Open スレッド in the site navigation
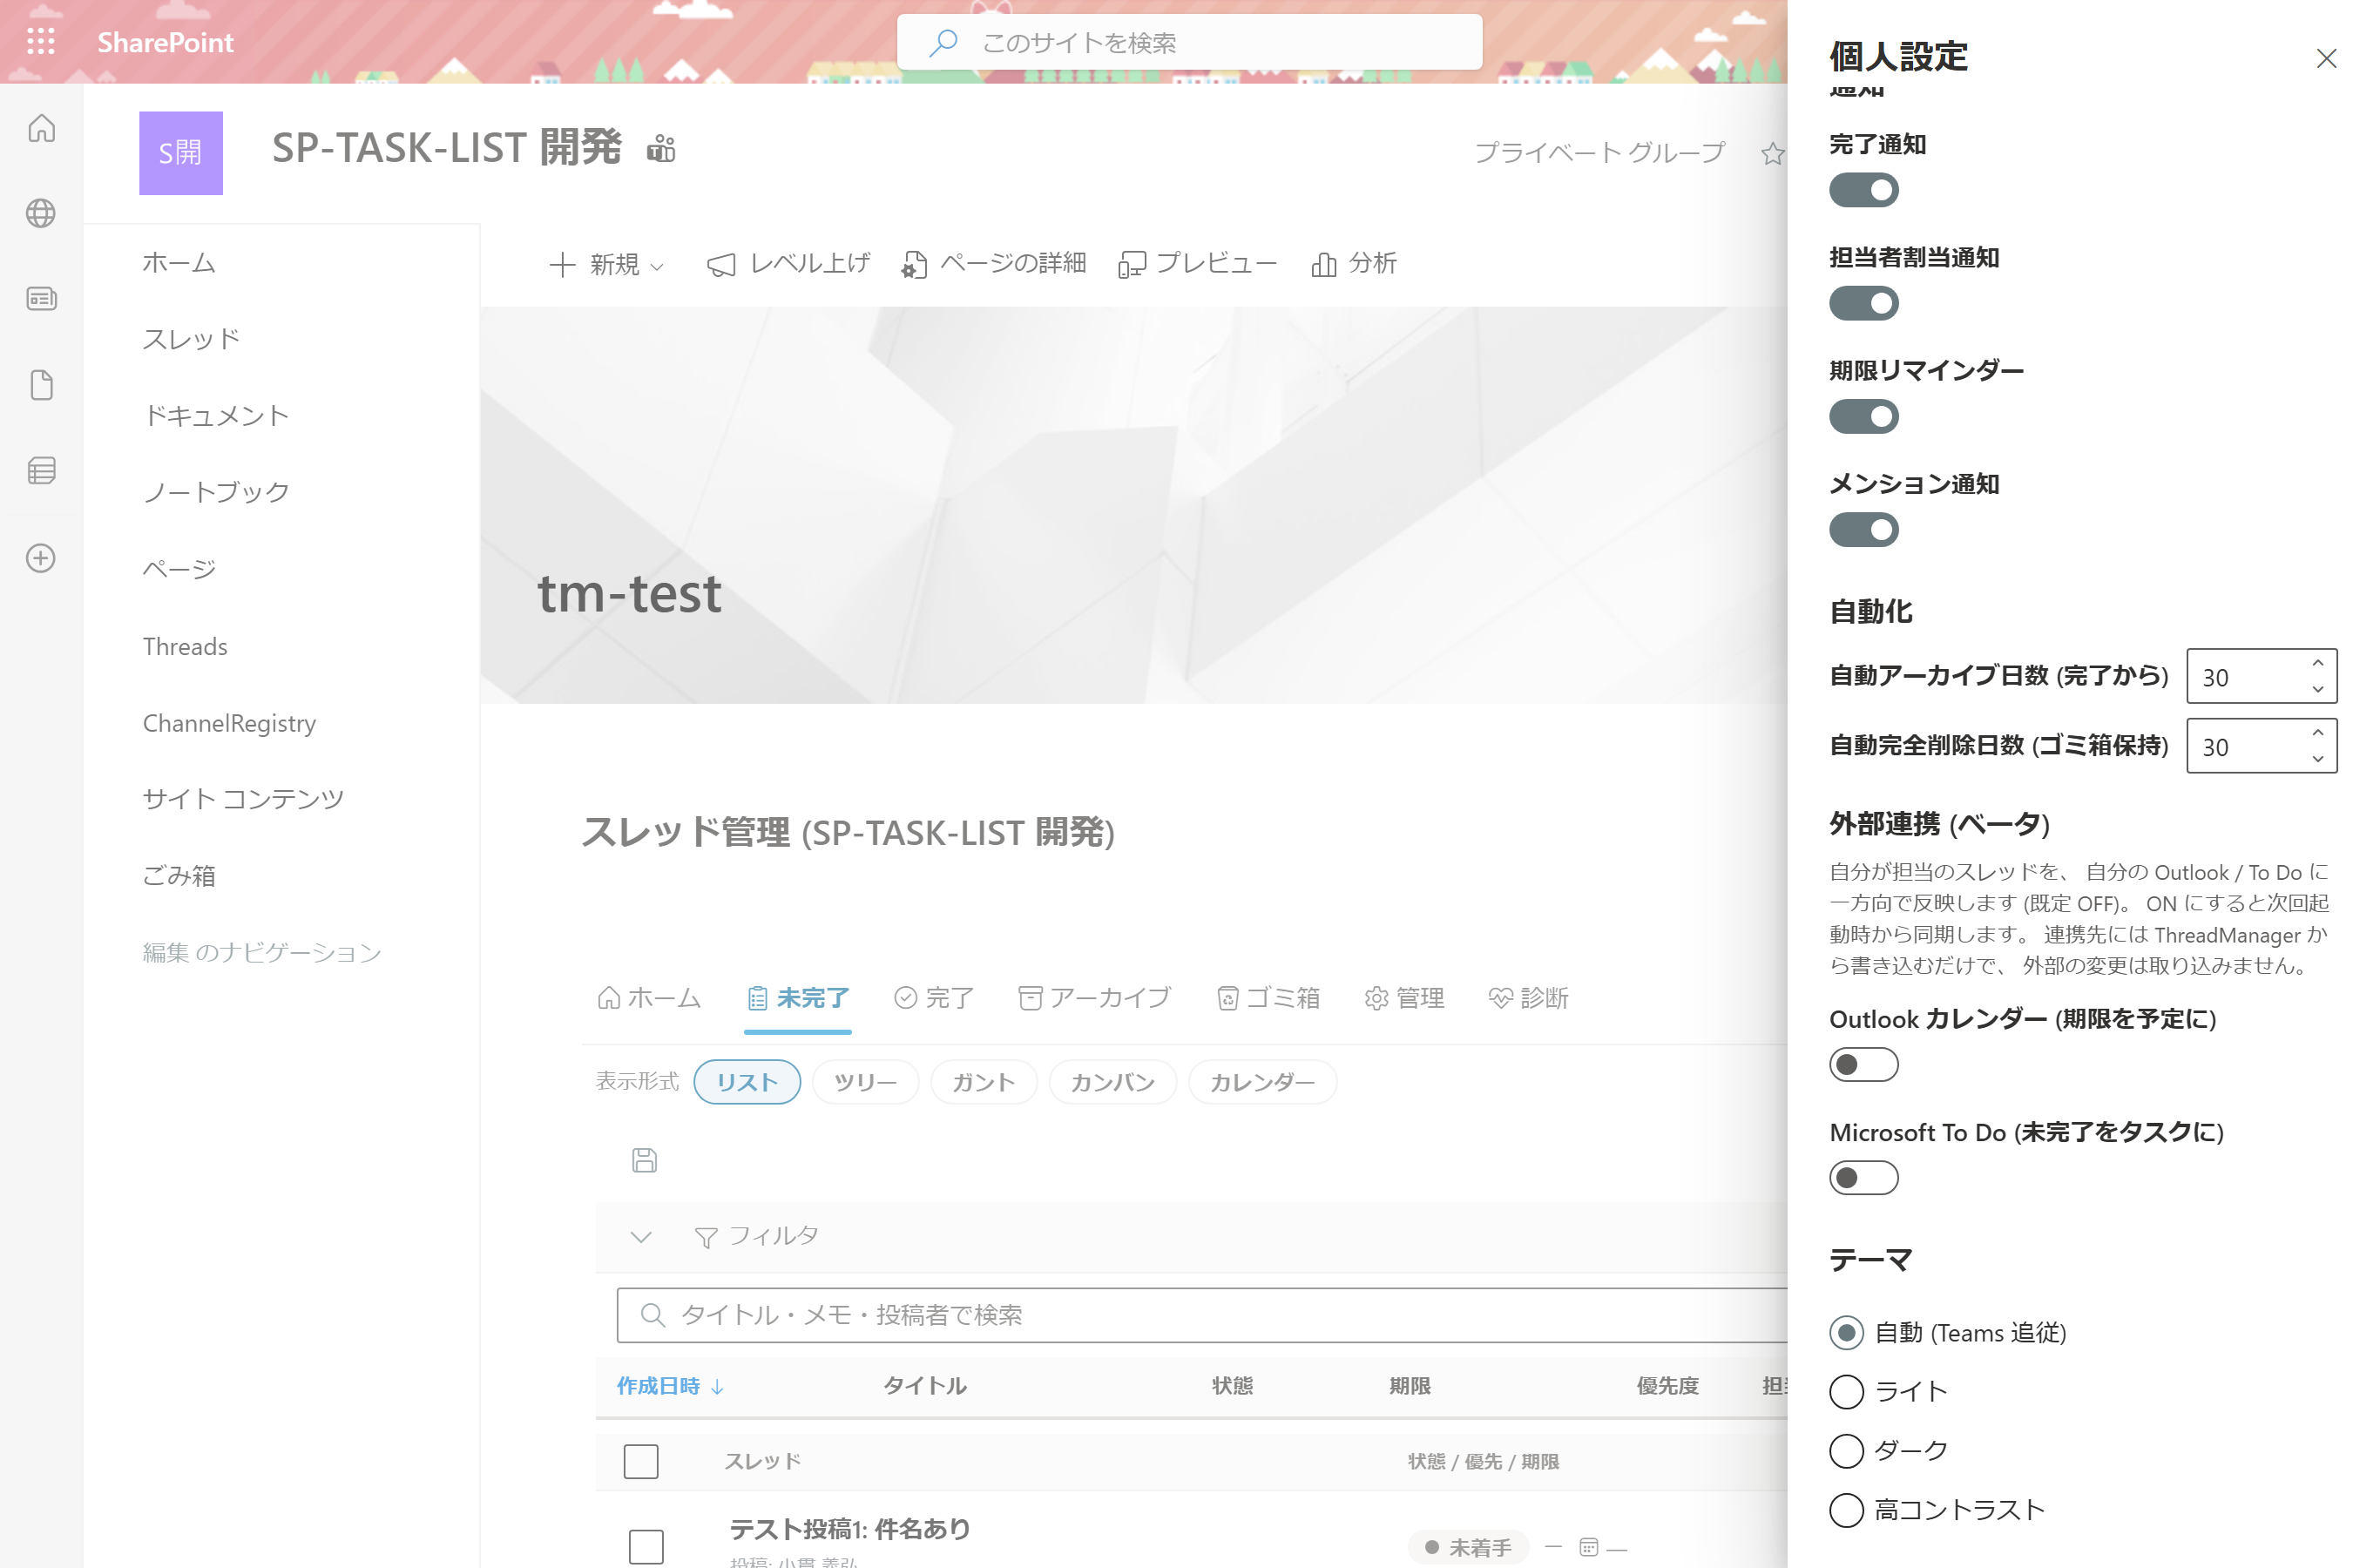The width and height of the screenshot is (2380, 1568). [192, 340]
